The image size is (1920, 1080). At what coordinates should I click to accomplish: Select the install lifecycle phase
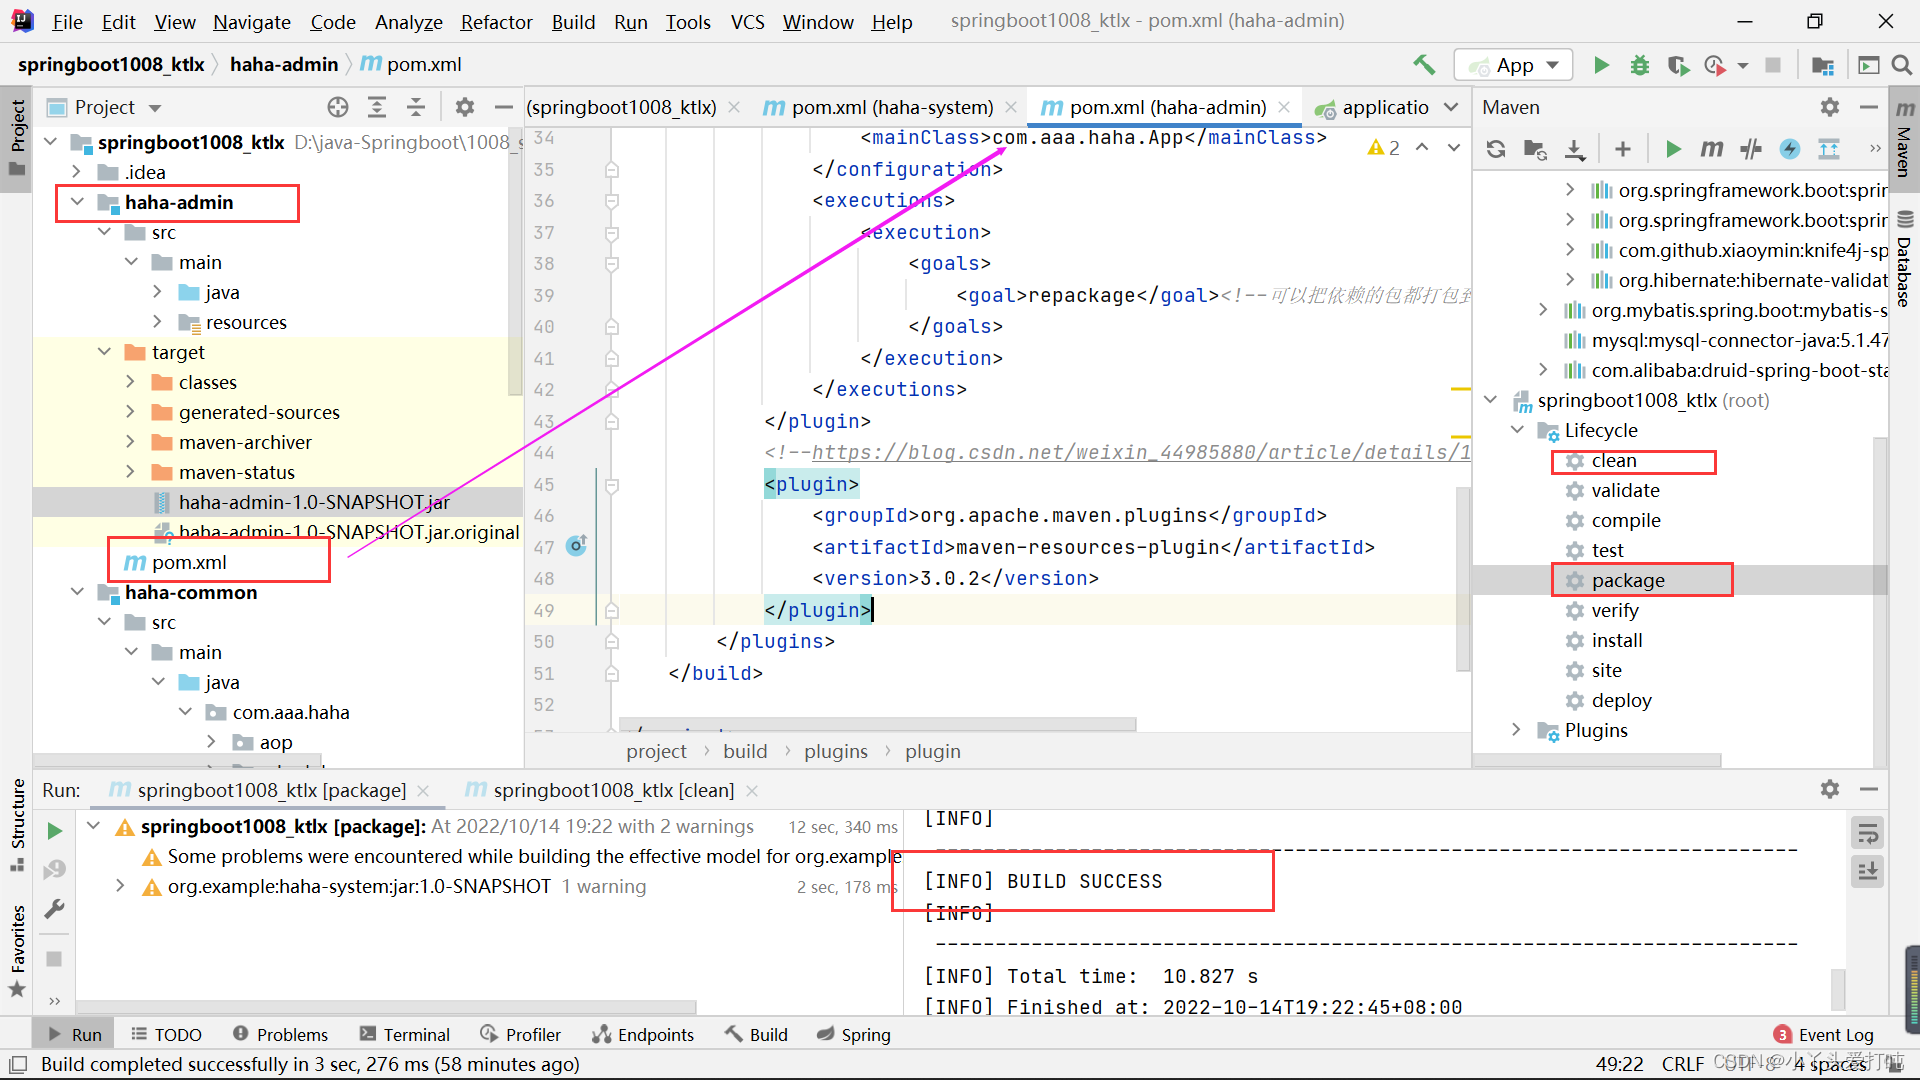[x=1617, y=640]
